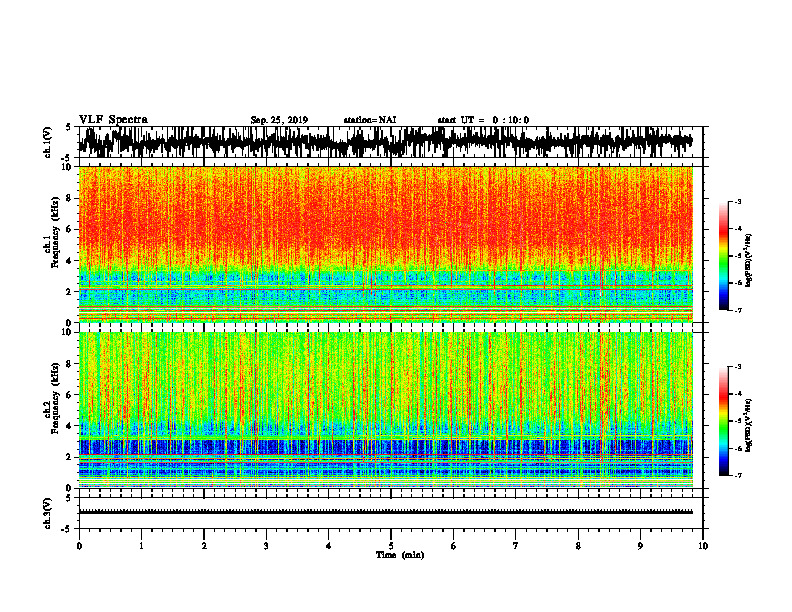Click tick label 4 on Time axis
792x612 pixels.
point(329,546)
